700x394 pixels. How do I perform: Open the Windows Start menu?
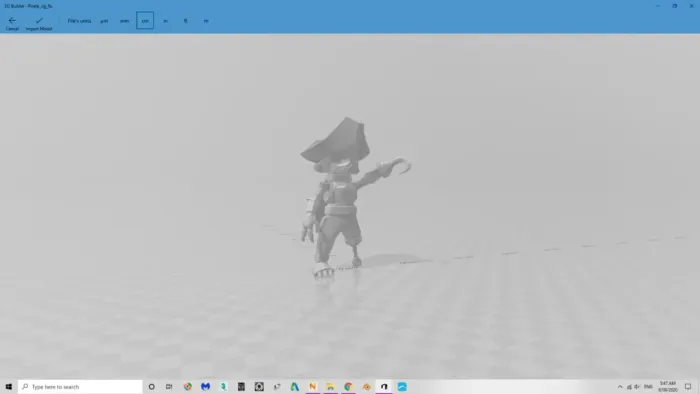click(x=8, y=387)
